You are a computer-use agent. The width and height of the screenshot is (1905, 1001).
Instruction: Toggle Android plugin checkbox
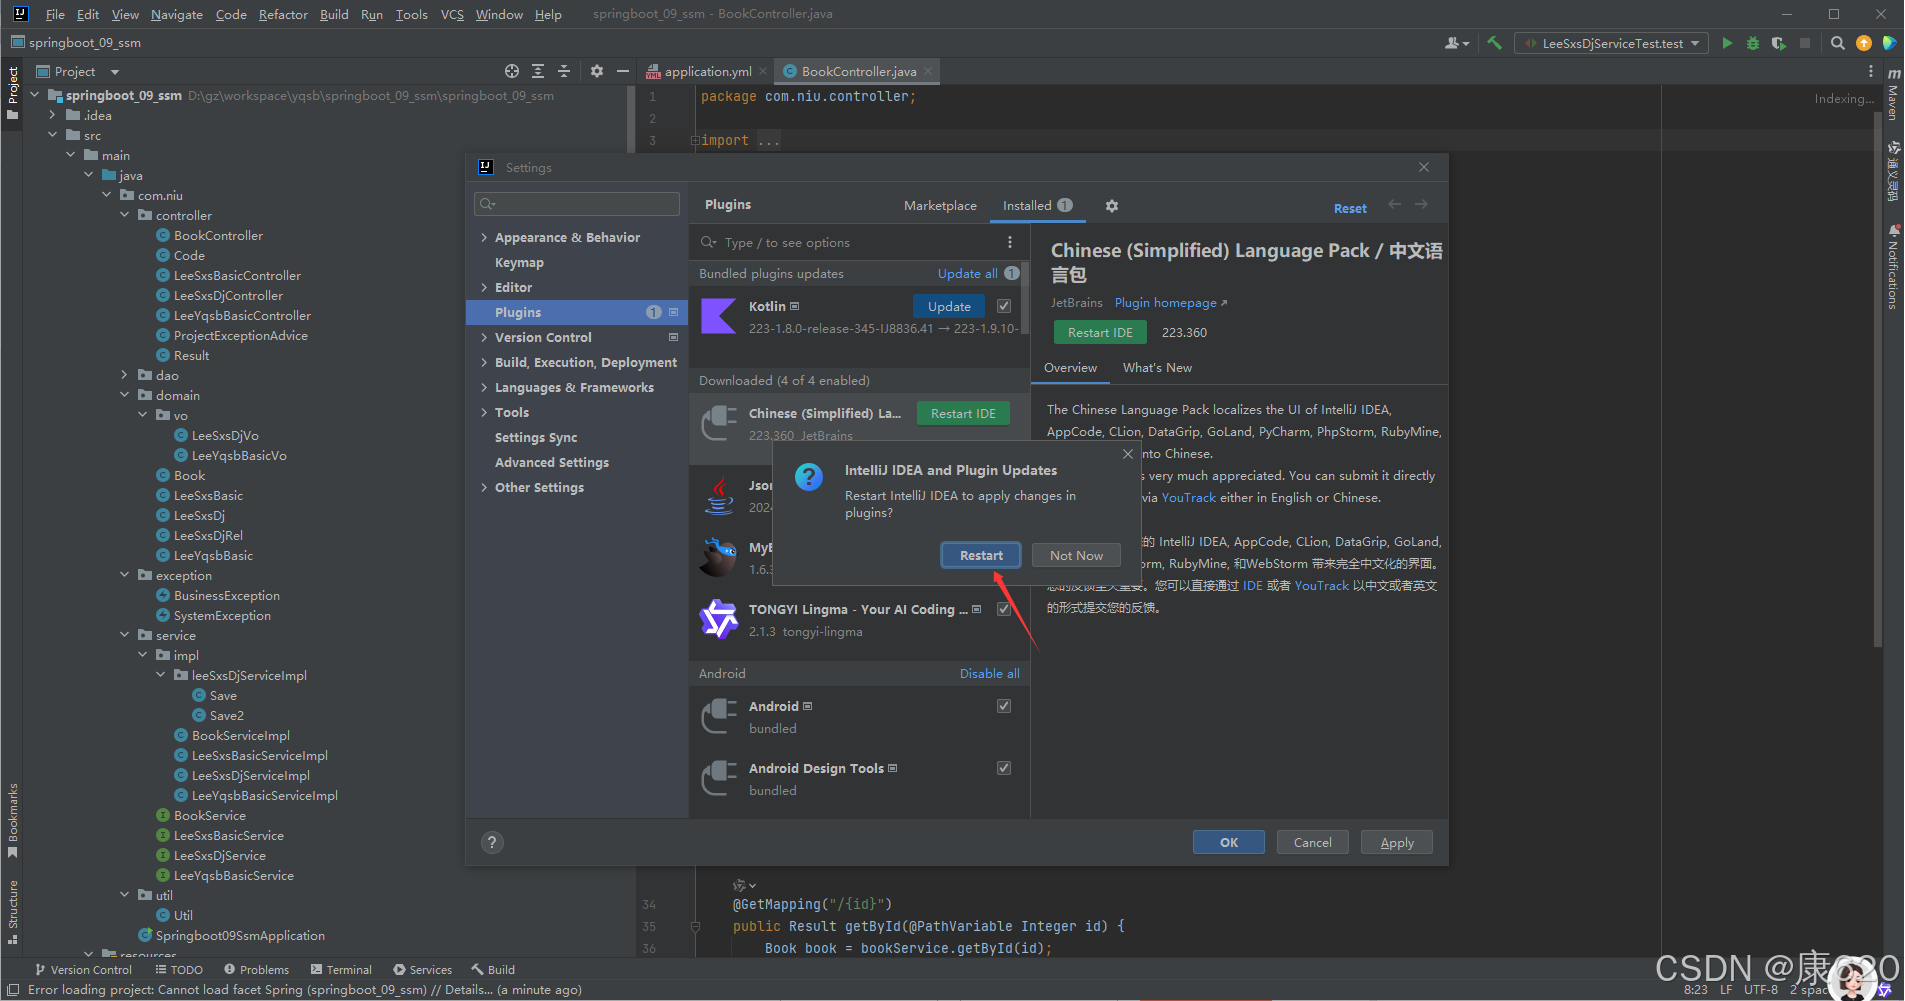pyautogui.click(x=1004, y=706)
